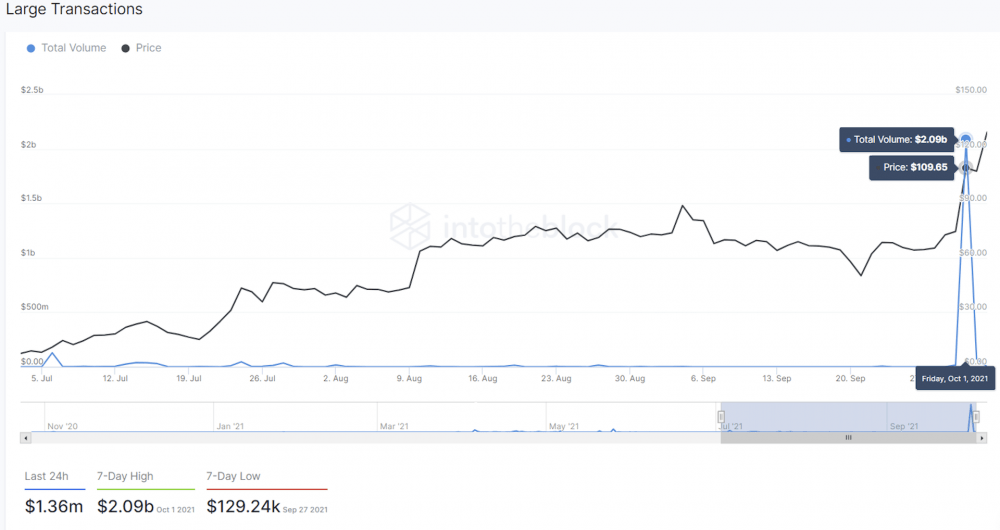Viewport: 1000px width, 530px height.
Task: Click the Friday, Oct 1, 2021 date label
Action: [x=955, y=379]
